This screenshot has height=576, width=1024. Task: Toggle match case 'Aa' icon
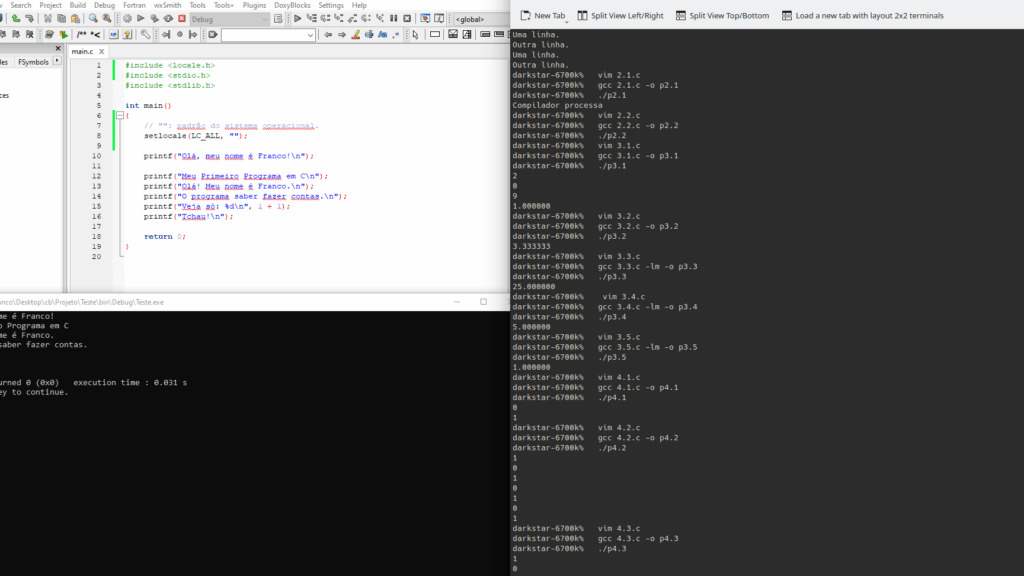click(383, 35)
